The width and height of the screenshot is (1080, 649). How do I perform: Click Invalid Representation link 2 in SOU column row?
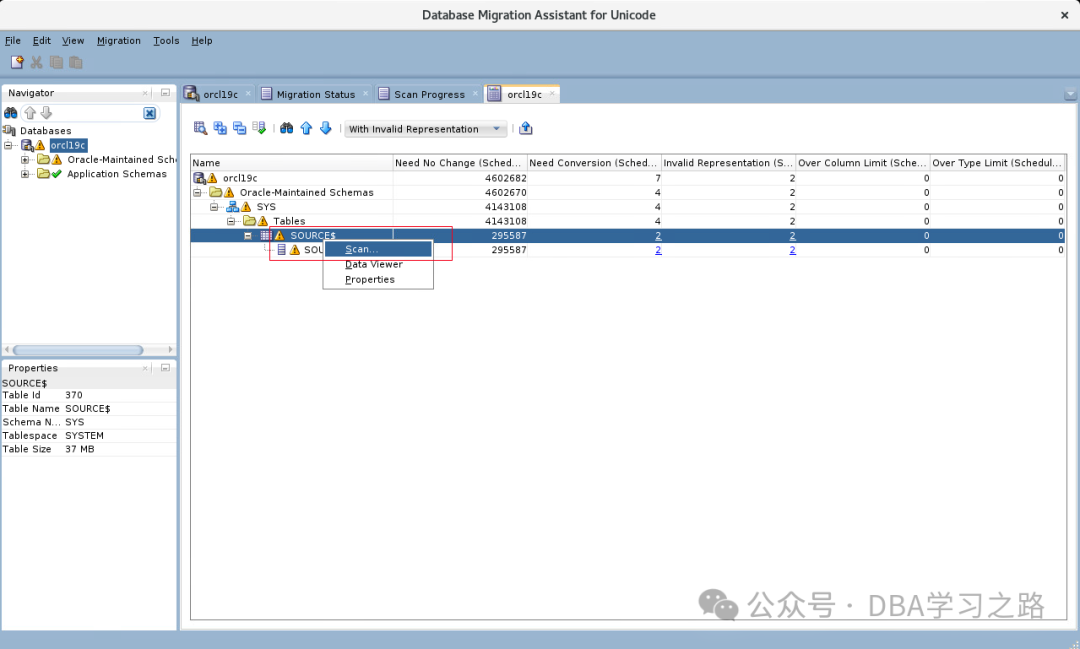point(792,250)
